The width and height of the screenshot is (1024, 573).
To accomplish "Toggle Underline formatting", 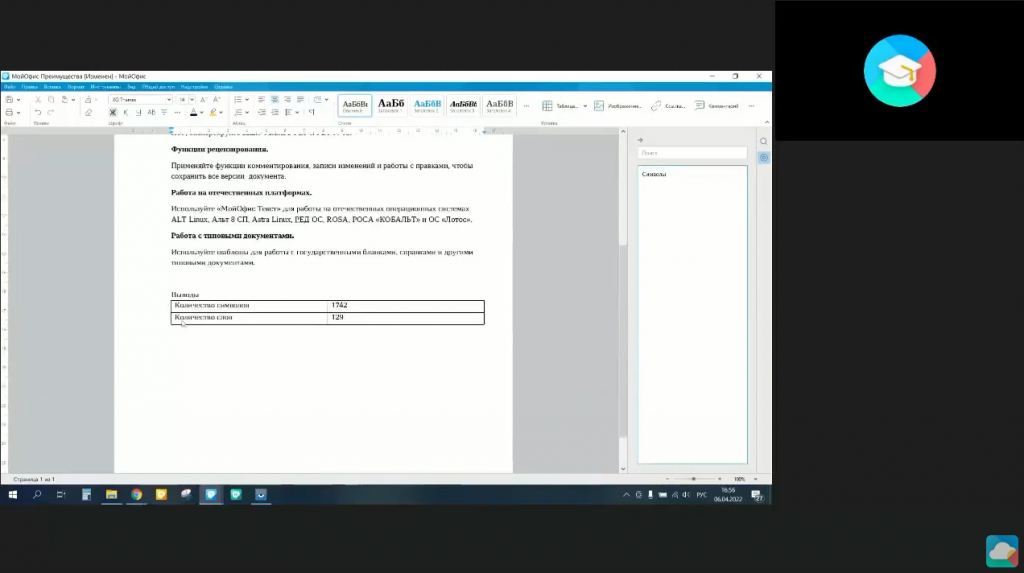I will (x=138, y=112).
